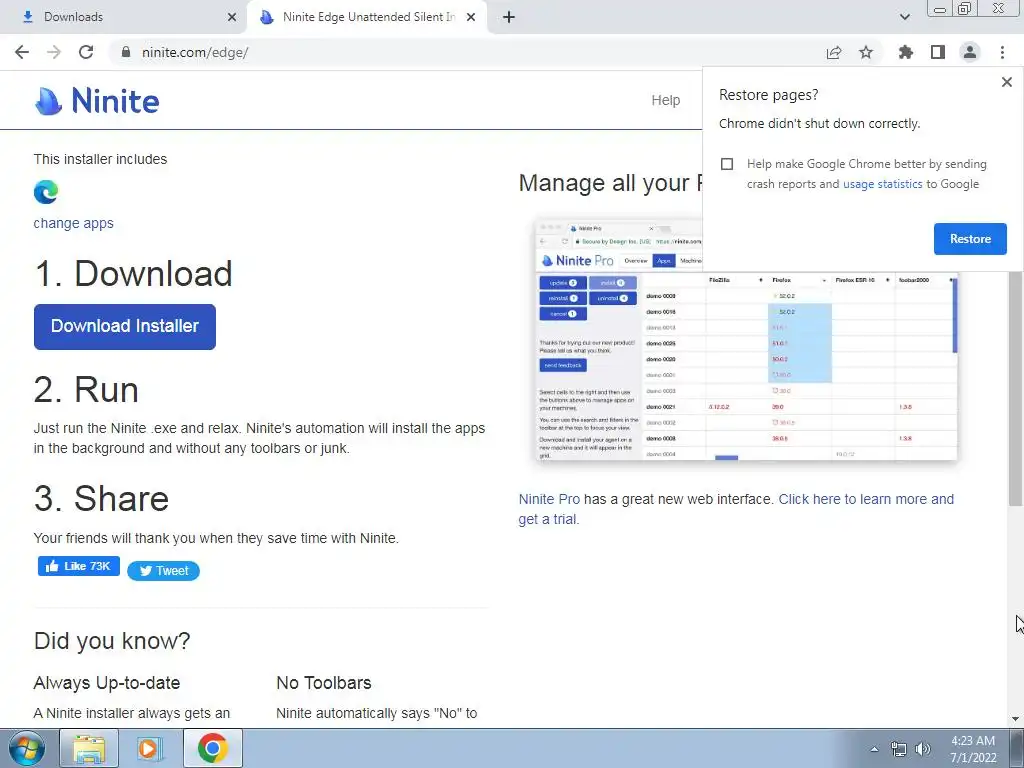Click the Microsoft Edge app icon
The width and height of the screenshot is (1024, 768).
point(46,192)
